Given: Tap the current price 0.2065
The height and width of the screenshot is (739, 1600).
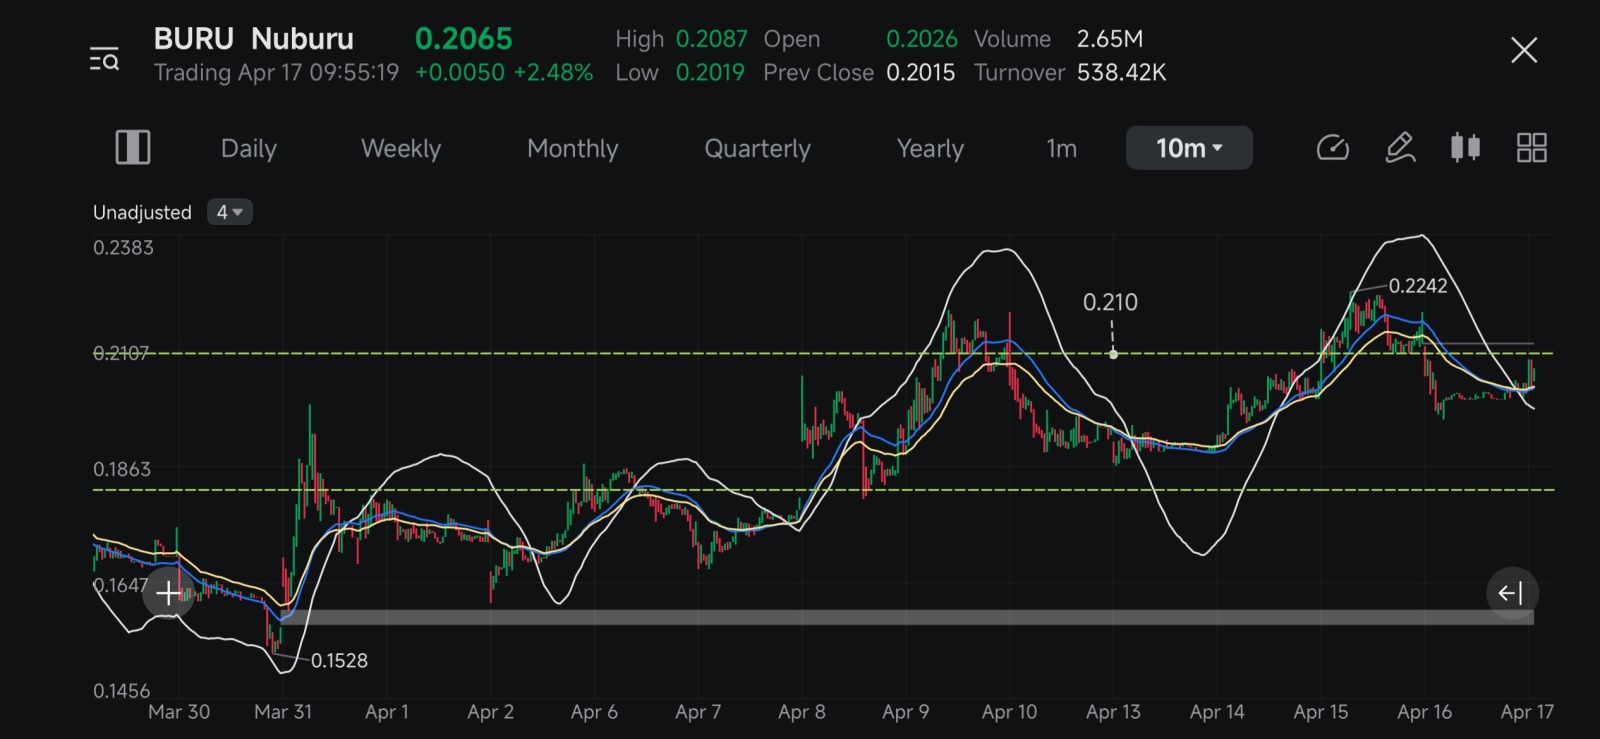Looking at the screenshot, I should 464,39.
